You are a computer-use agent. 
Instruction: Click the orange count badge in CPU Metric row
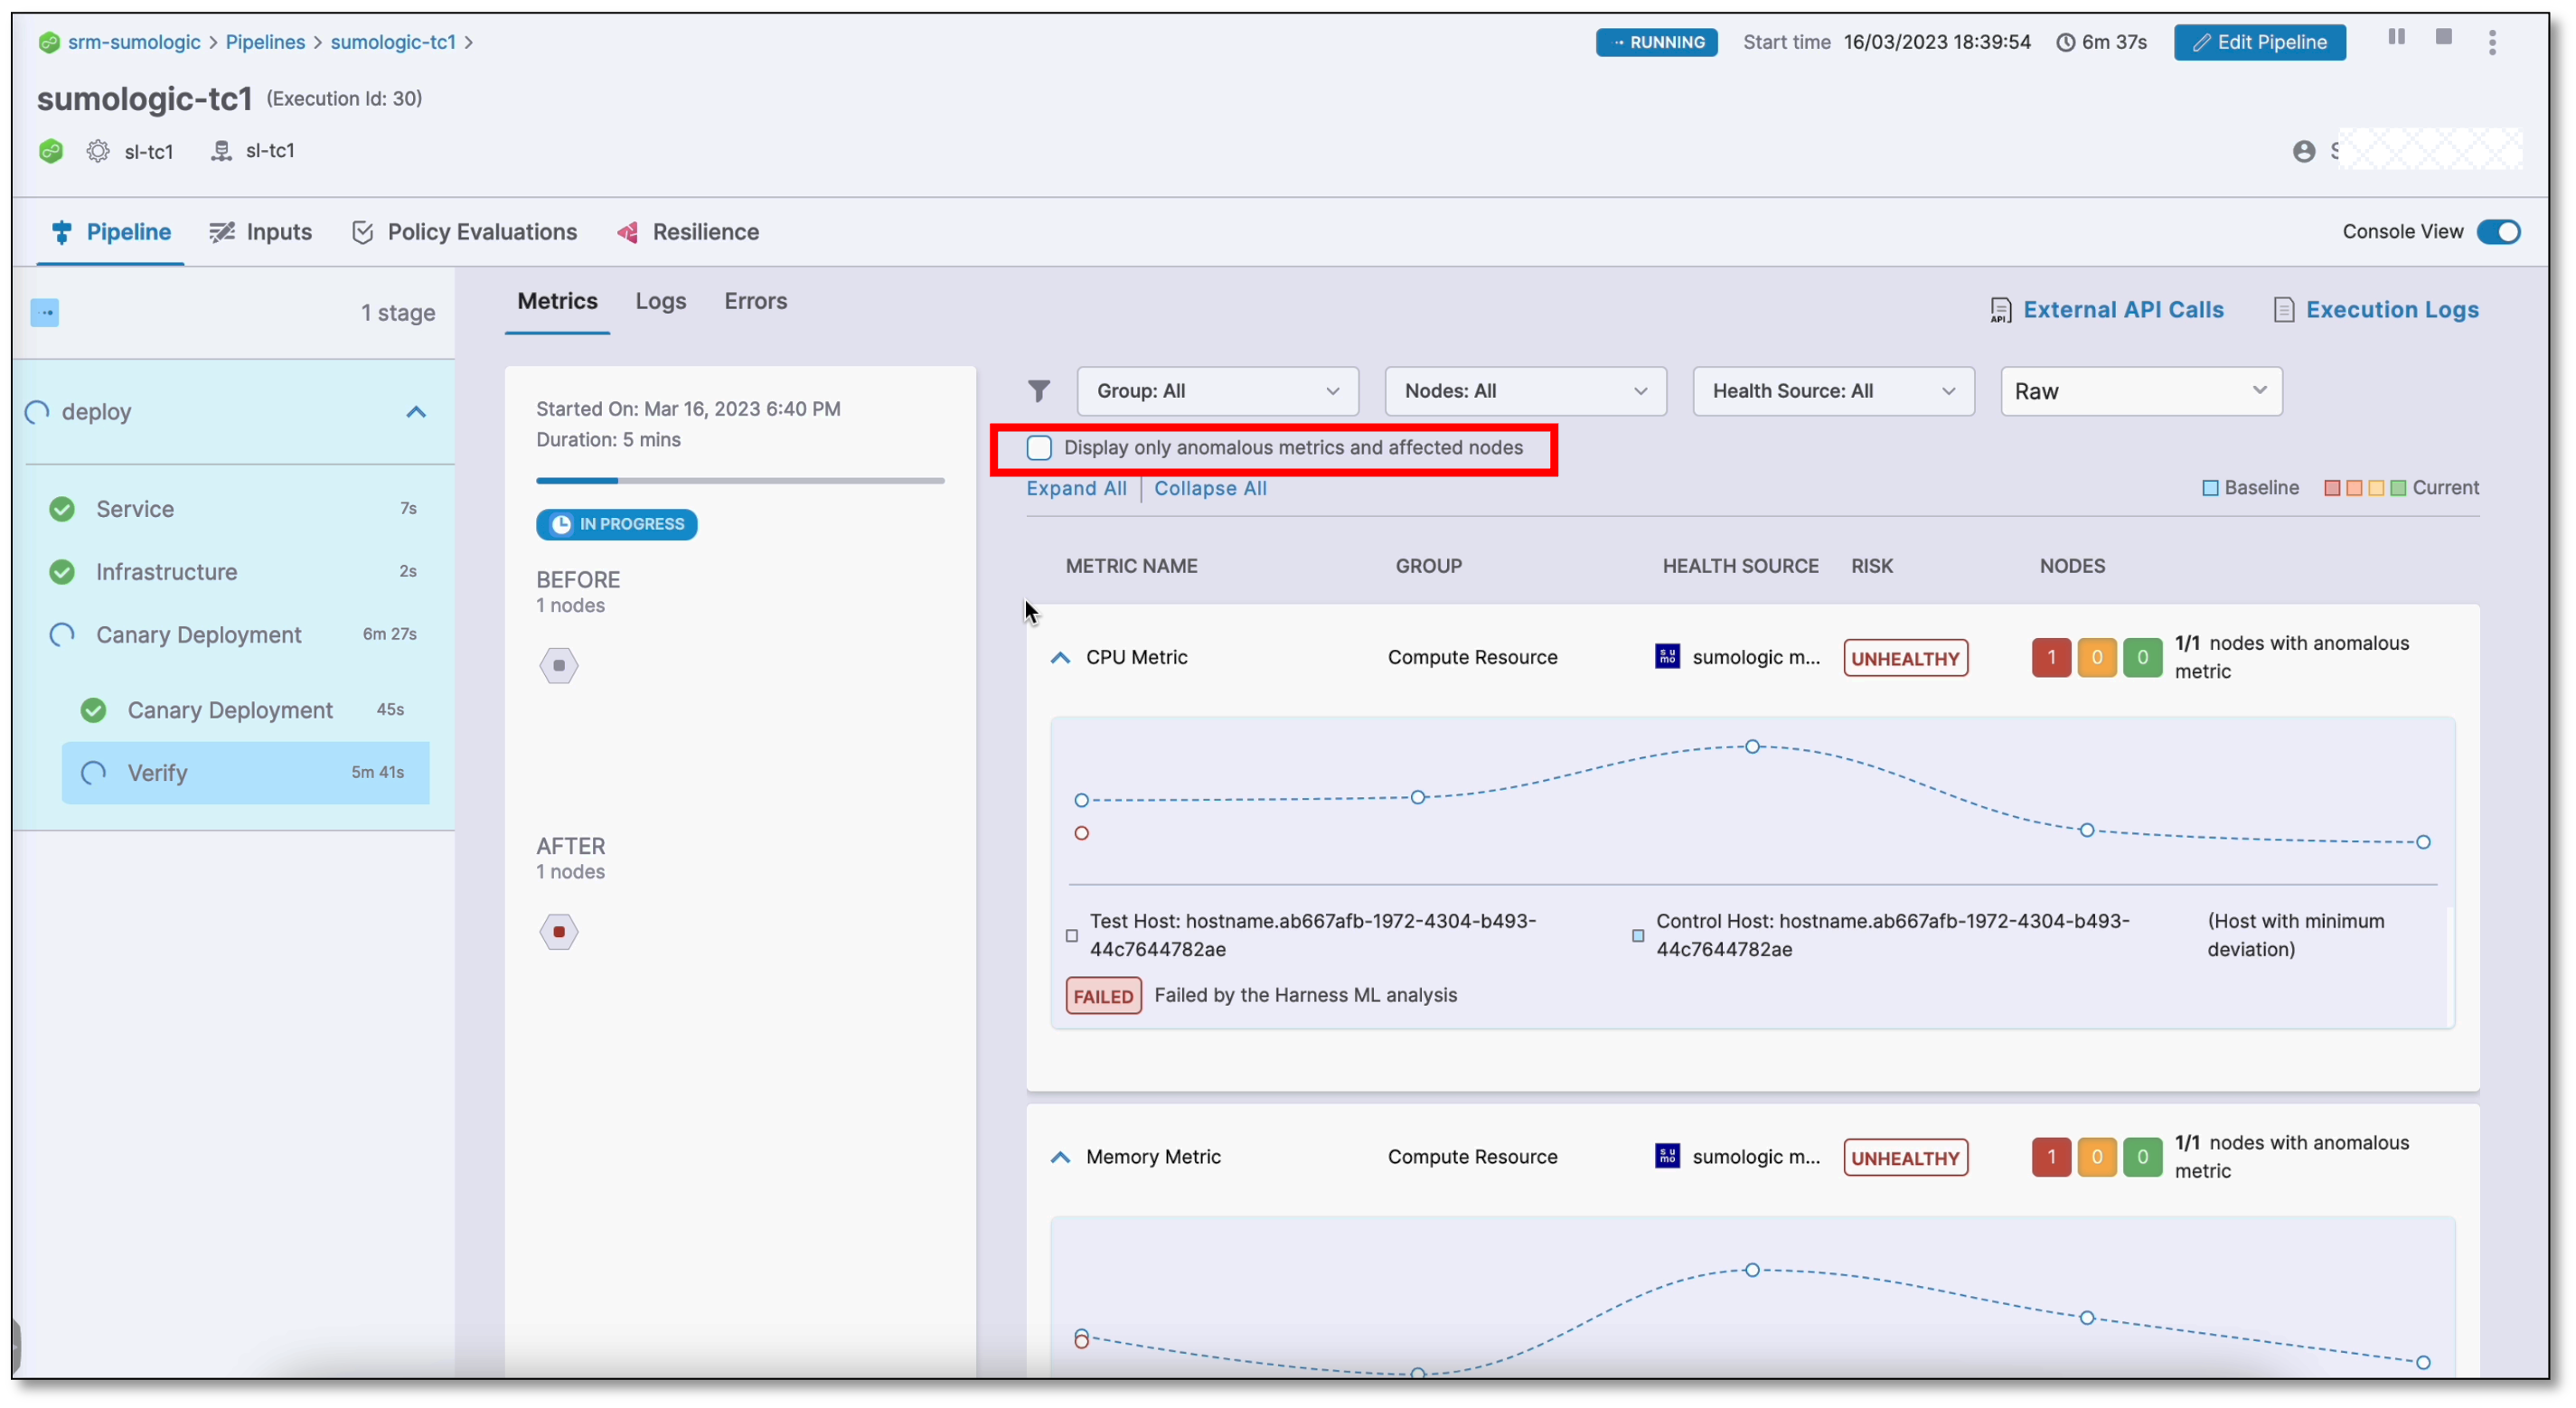[2097, 658]
